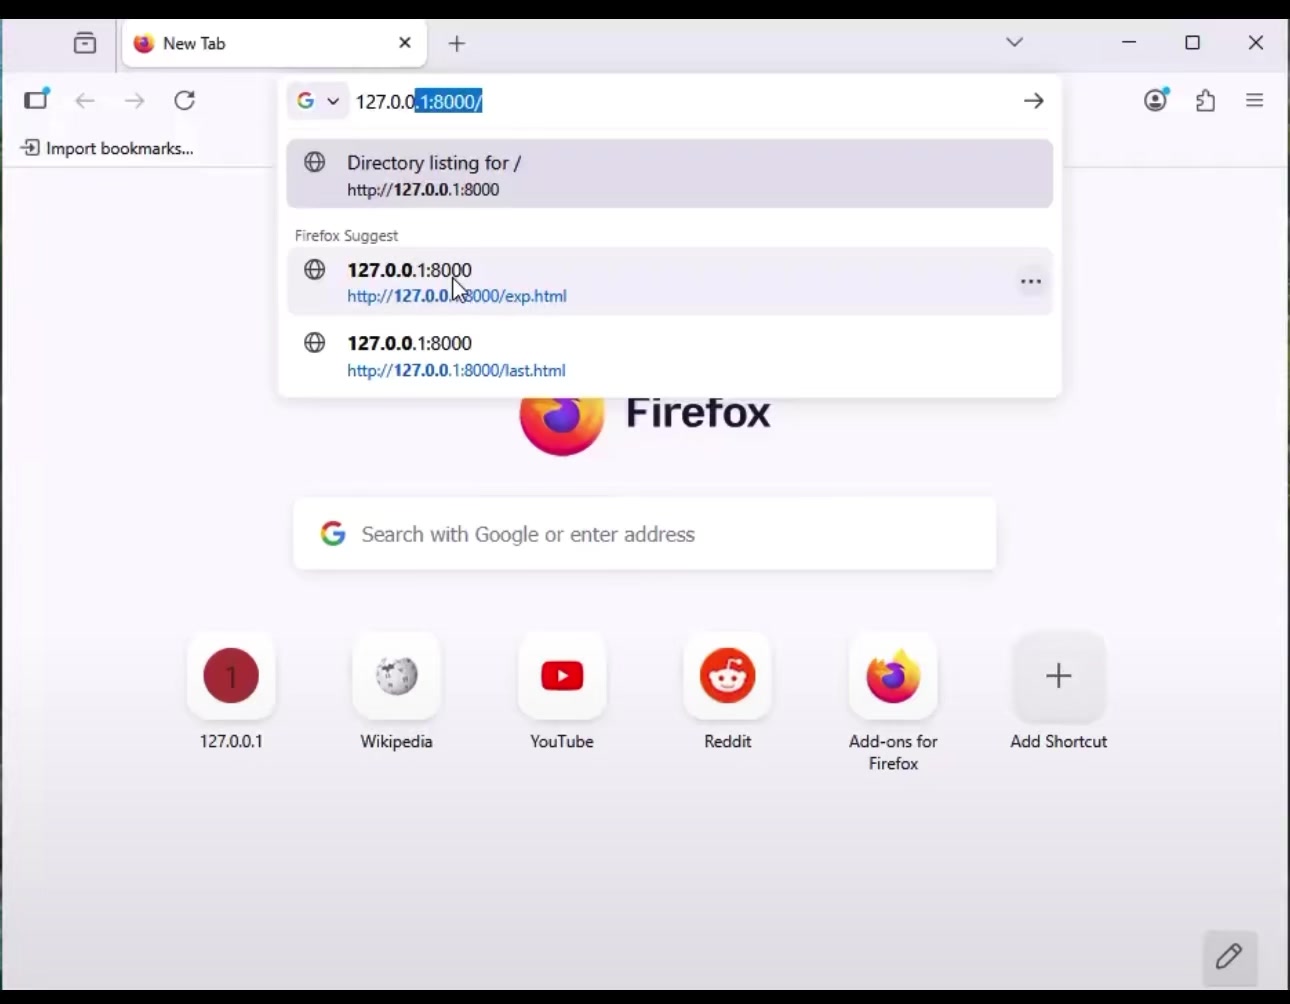
Task: Click the 'Firefox Suggest' label
Action: click(347, 236)
